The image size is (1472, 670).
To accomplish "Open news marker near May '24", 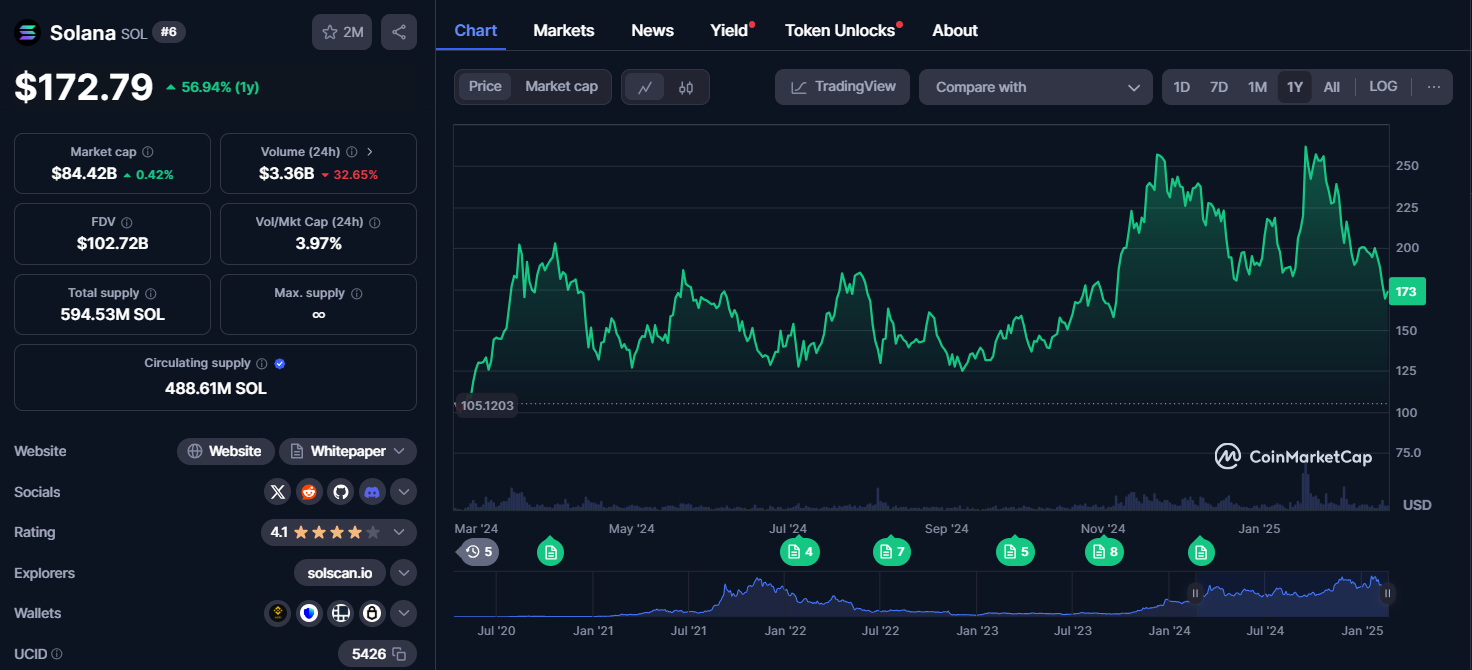I will click(x=550, y=551).
